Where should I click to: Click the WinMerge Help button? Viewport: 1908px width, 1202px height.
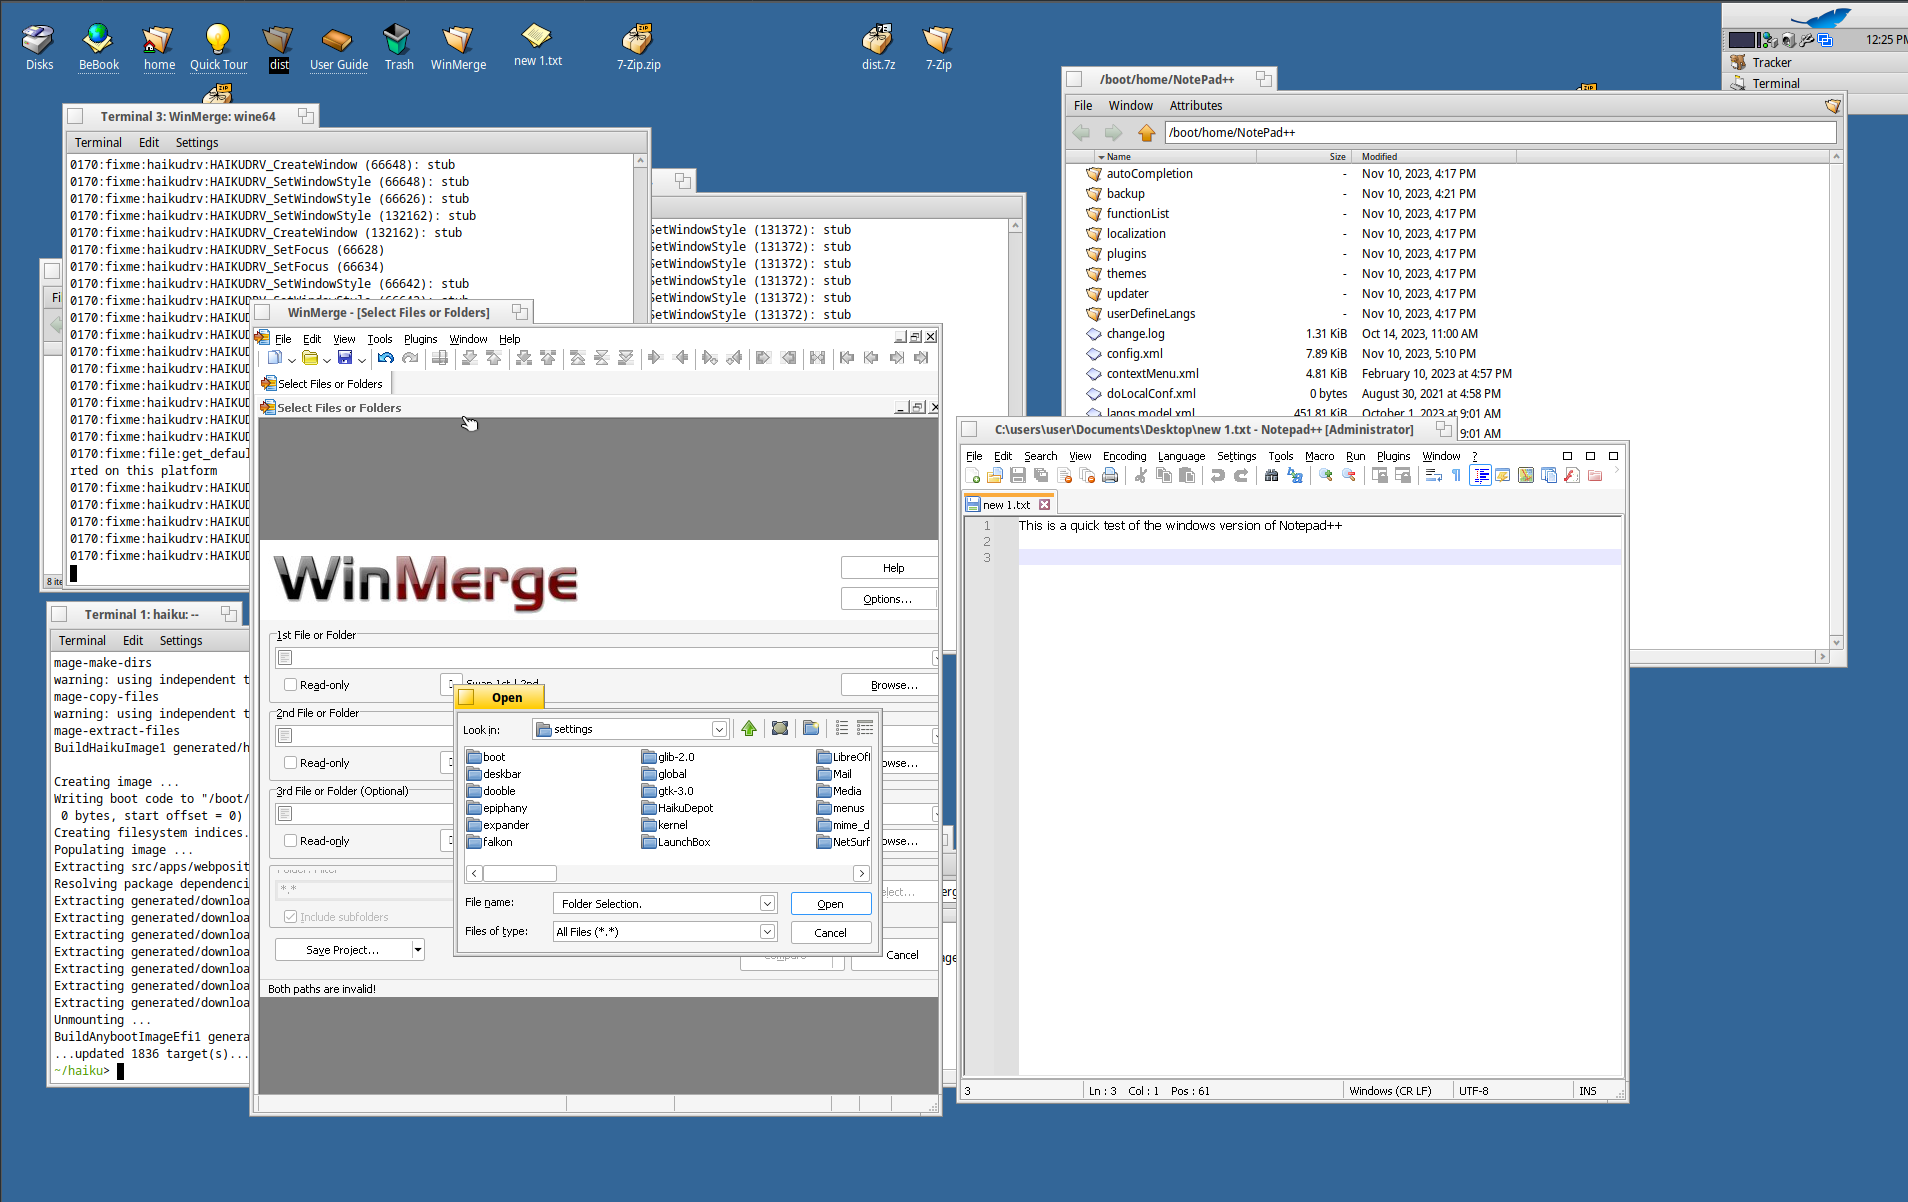tap(890, 568)
